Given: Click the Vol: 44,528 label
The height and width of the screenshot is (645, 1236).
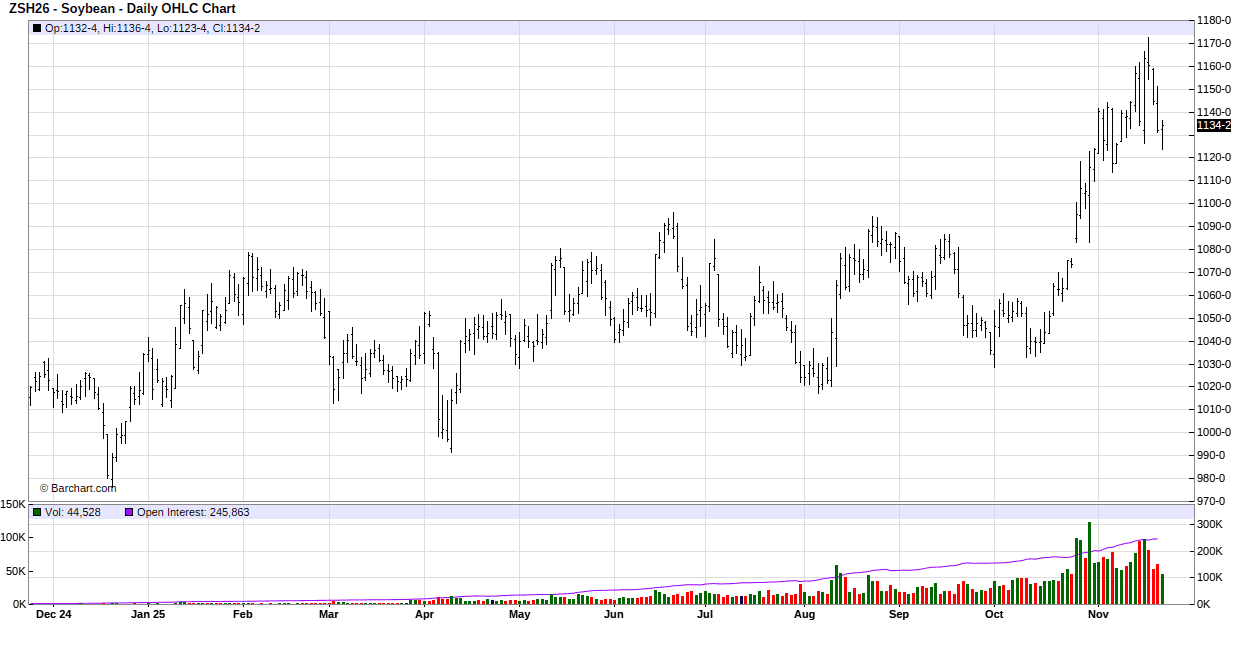Looking at the screenshot, I should [x=72, y=512].
